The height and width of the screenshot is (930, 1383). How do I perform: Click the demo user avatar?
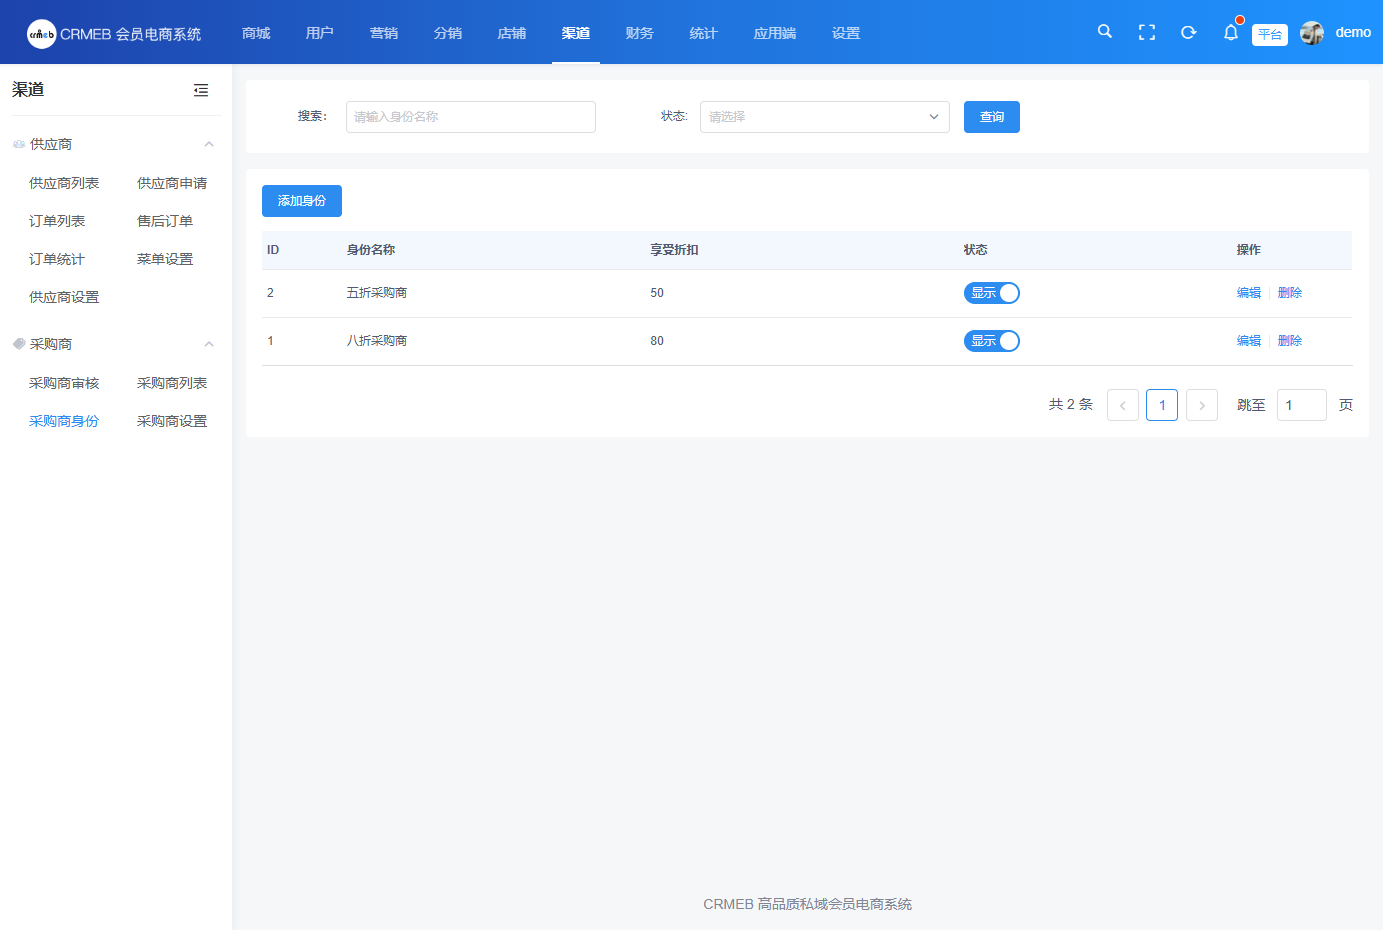[x=1311, y=33]
